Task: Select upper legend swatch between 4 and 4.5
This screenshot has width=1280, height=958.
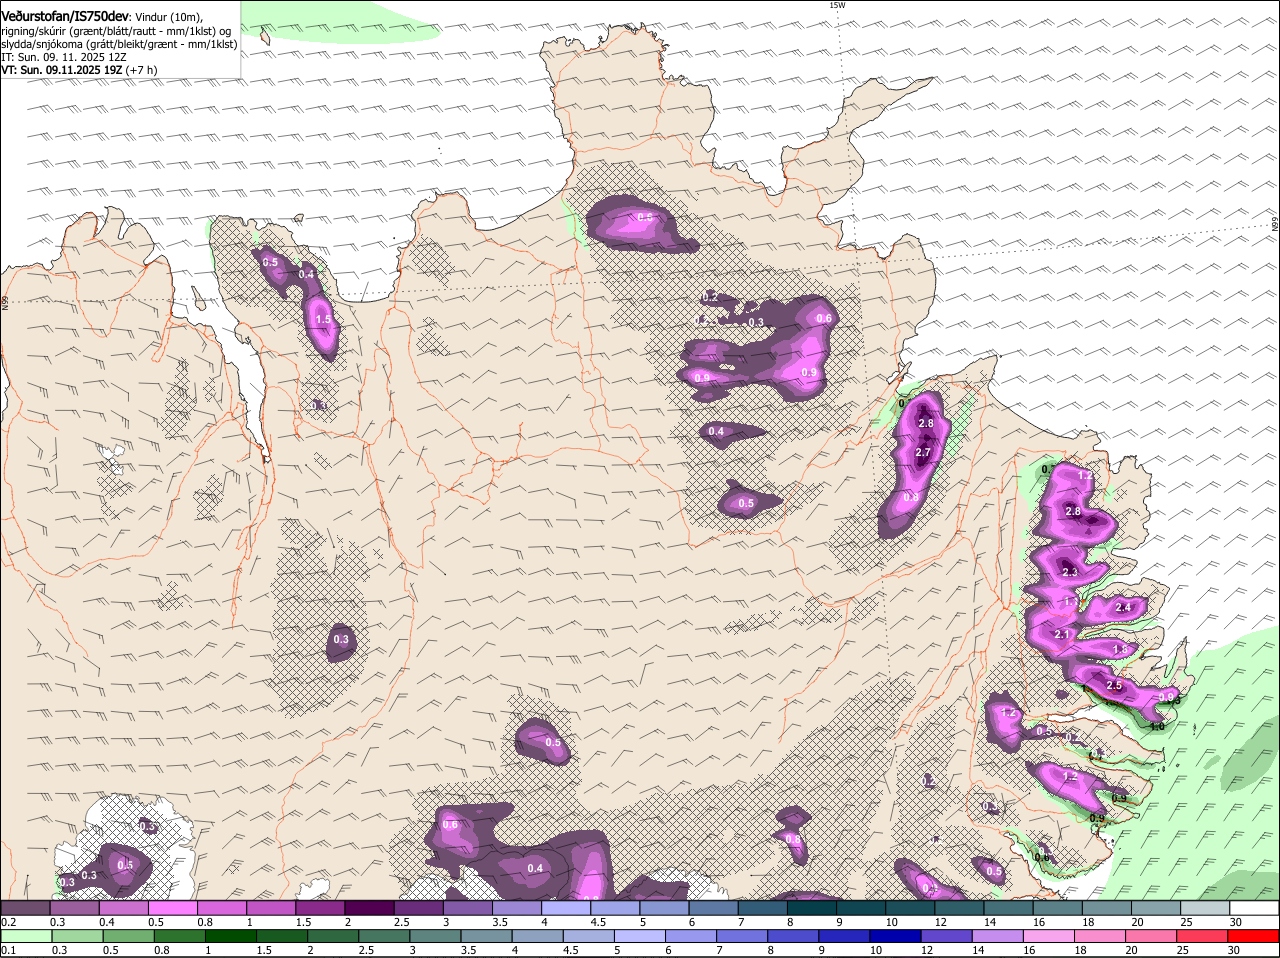Action: pos(566,907)
